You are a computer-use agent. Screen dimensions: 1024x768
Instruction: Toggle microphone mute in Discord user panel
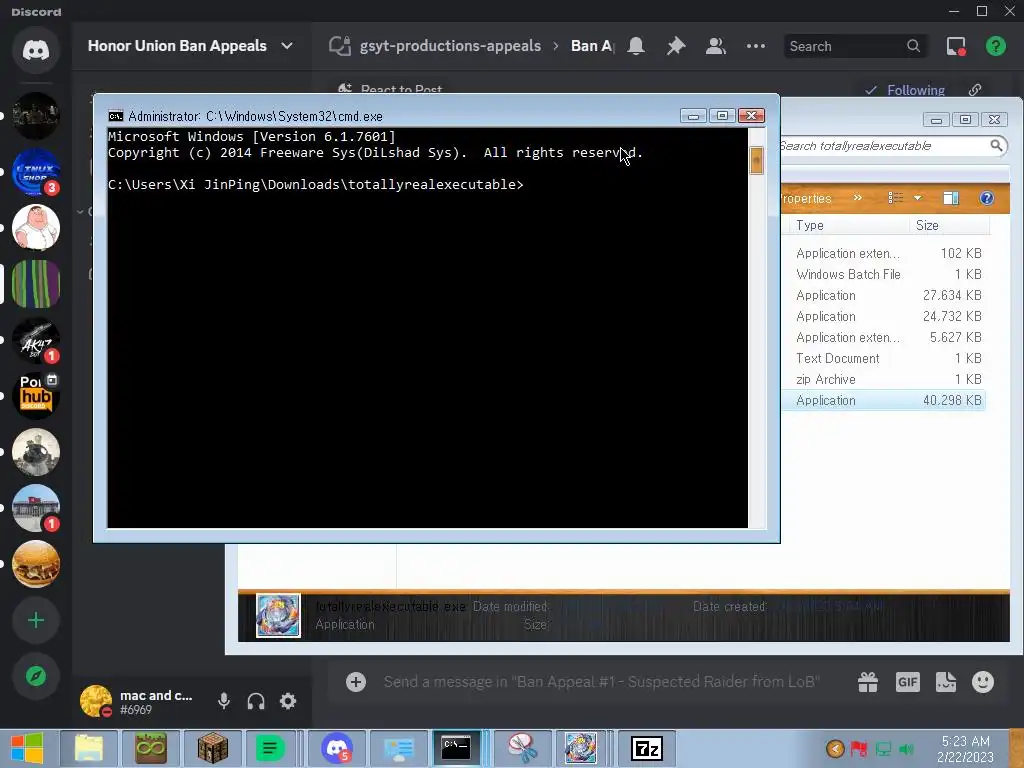[224, 701]
